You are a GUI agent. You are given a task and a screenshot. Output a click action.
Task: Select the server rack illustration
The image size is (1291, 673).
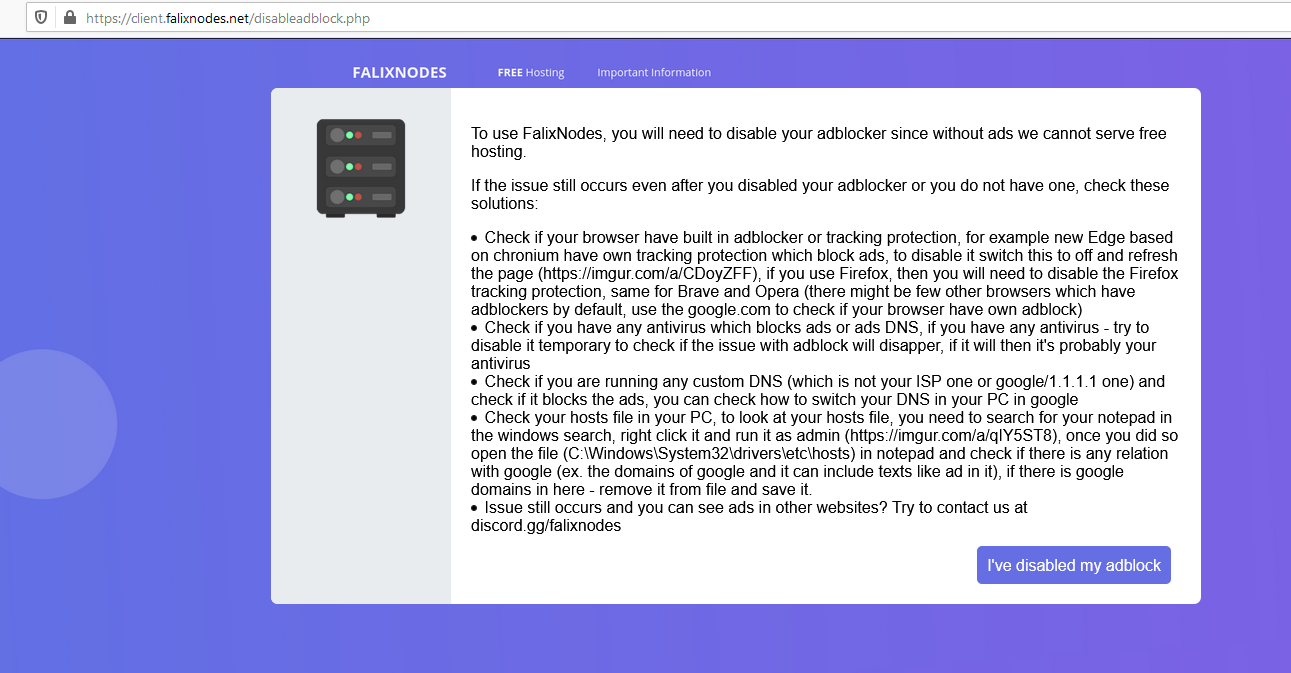click(360, 168)
